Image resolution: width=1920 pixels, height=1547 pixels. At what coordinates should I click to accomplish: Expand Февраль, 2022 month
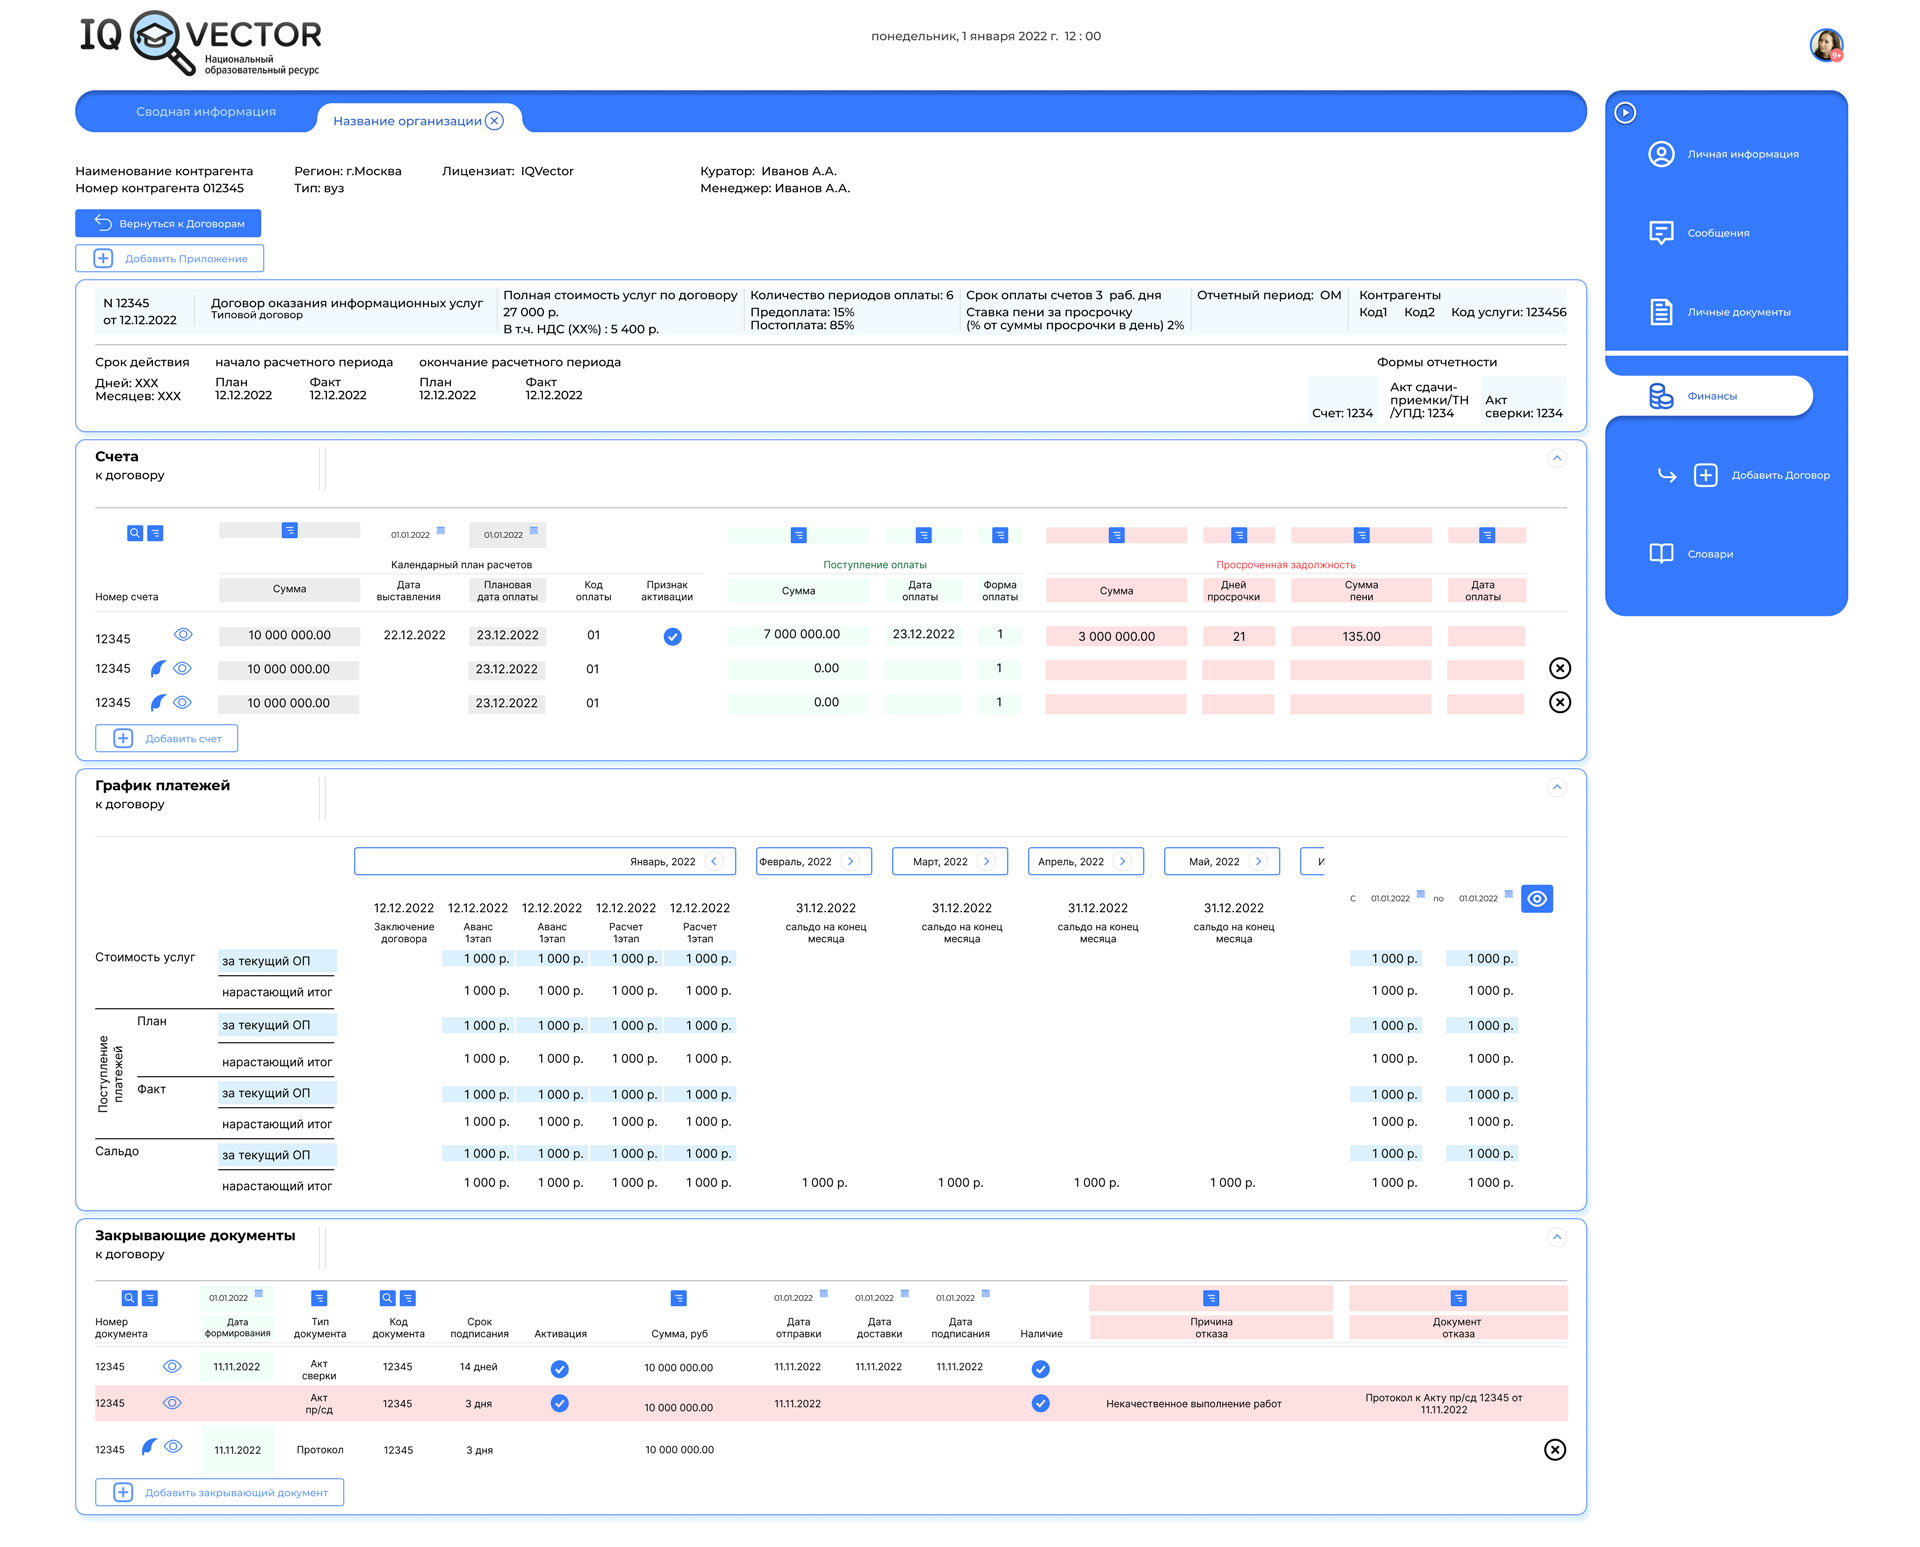click(x=850, y=861)
